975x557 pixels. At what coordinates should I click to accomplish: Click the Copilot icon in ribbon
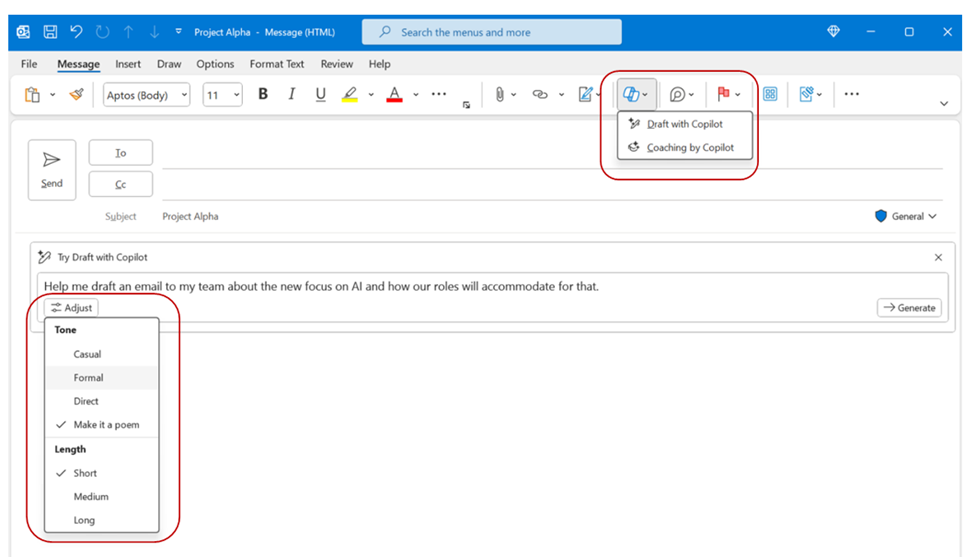tap(631, 95)
